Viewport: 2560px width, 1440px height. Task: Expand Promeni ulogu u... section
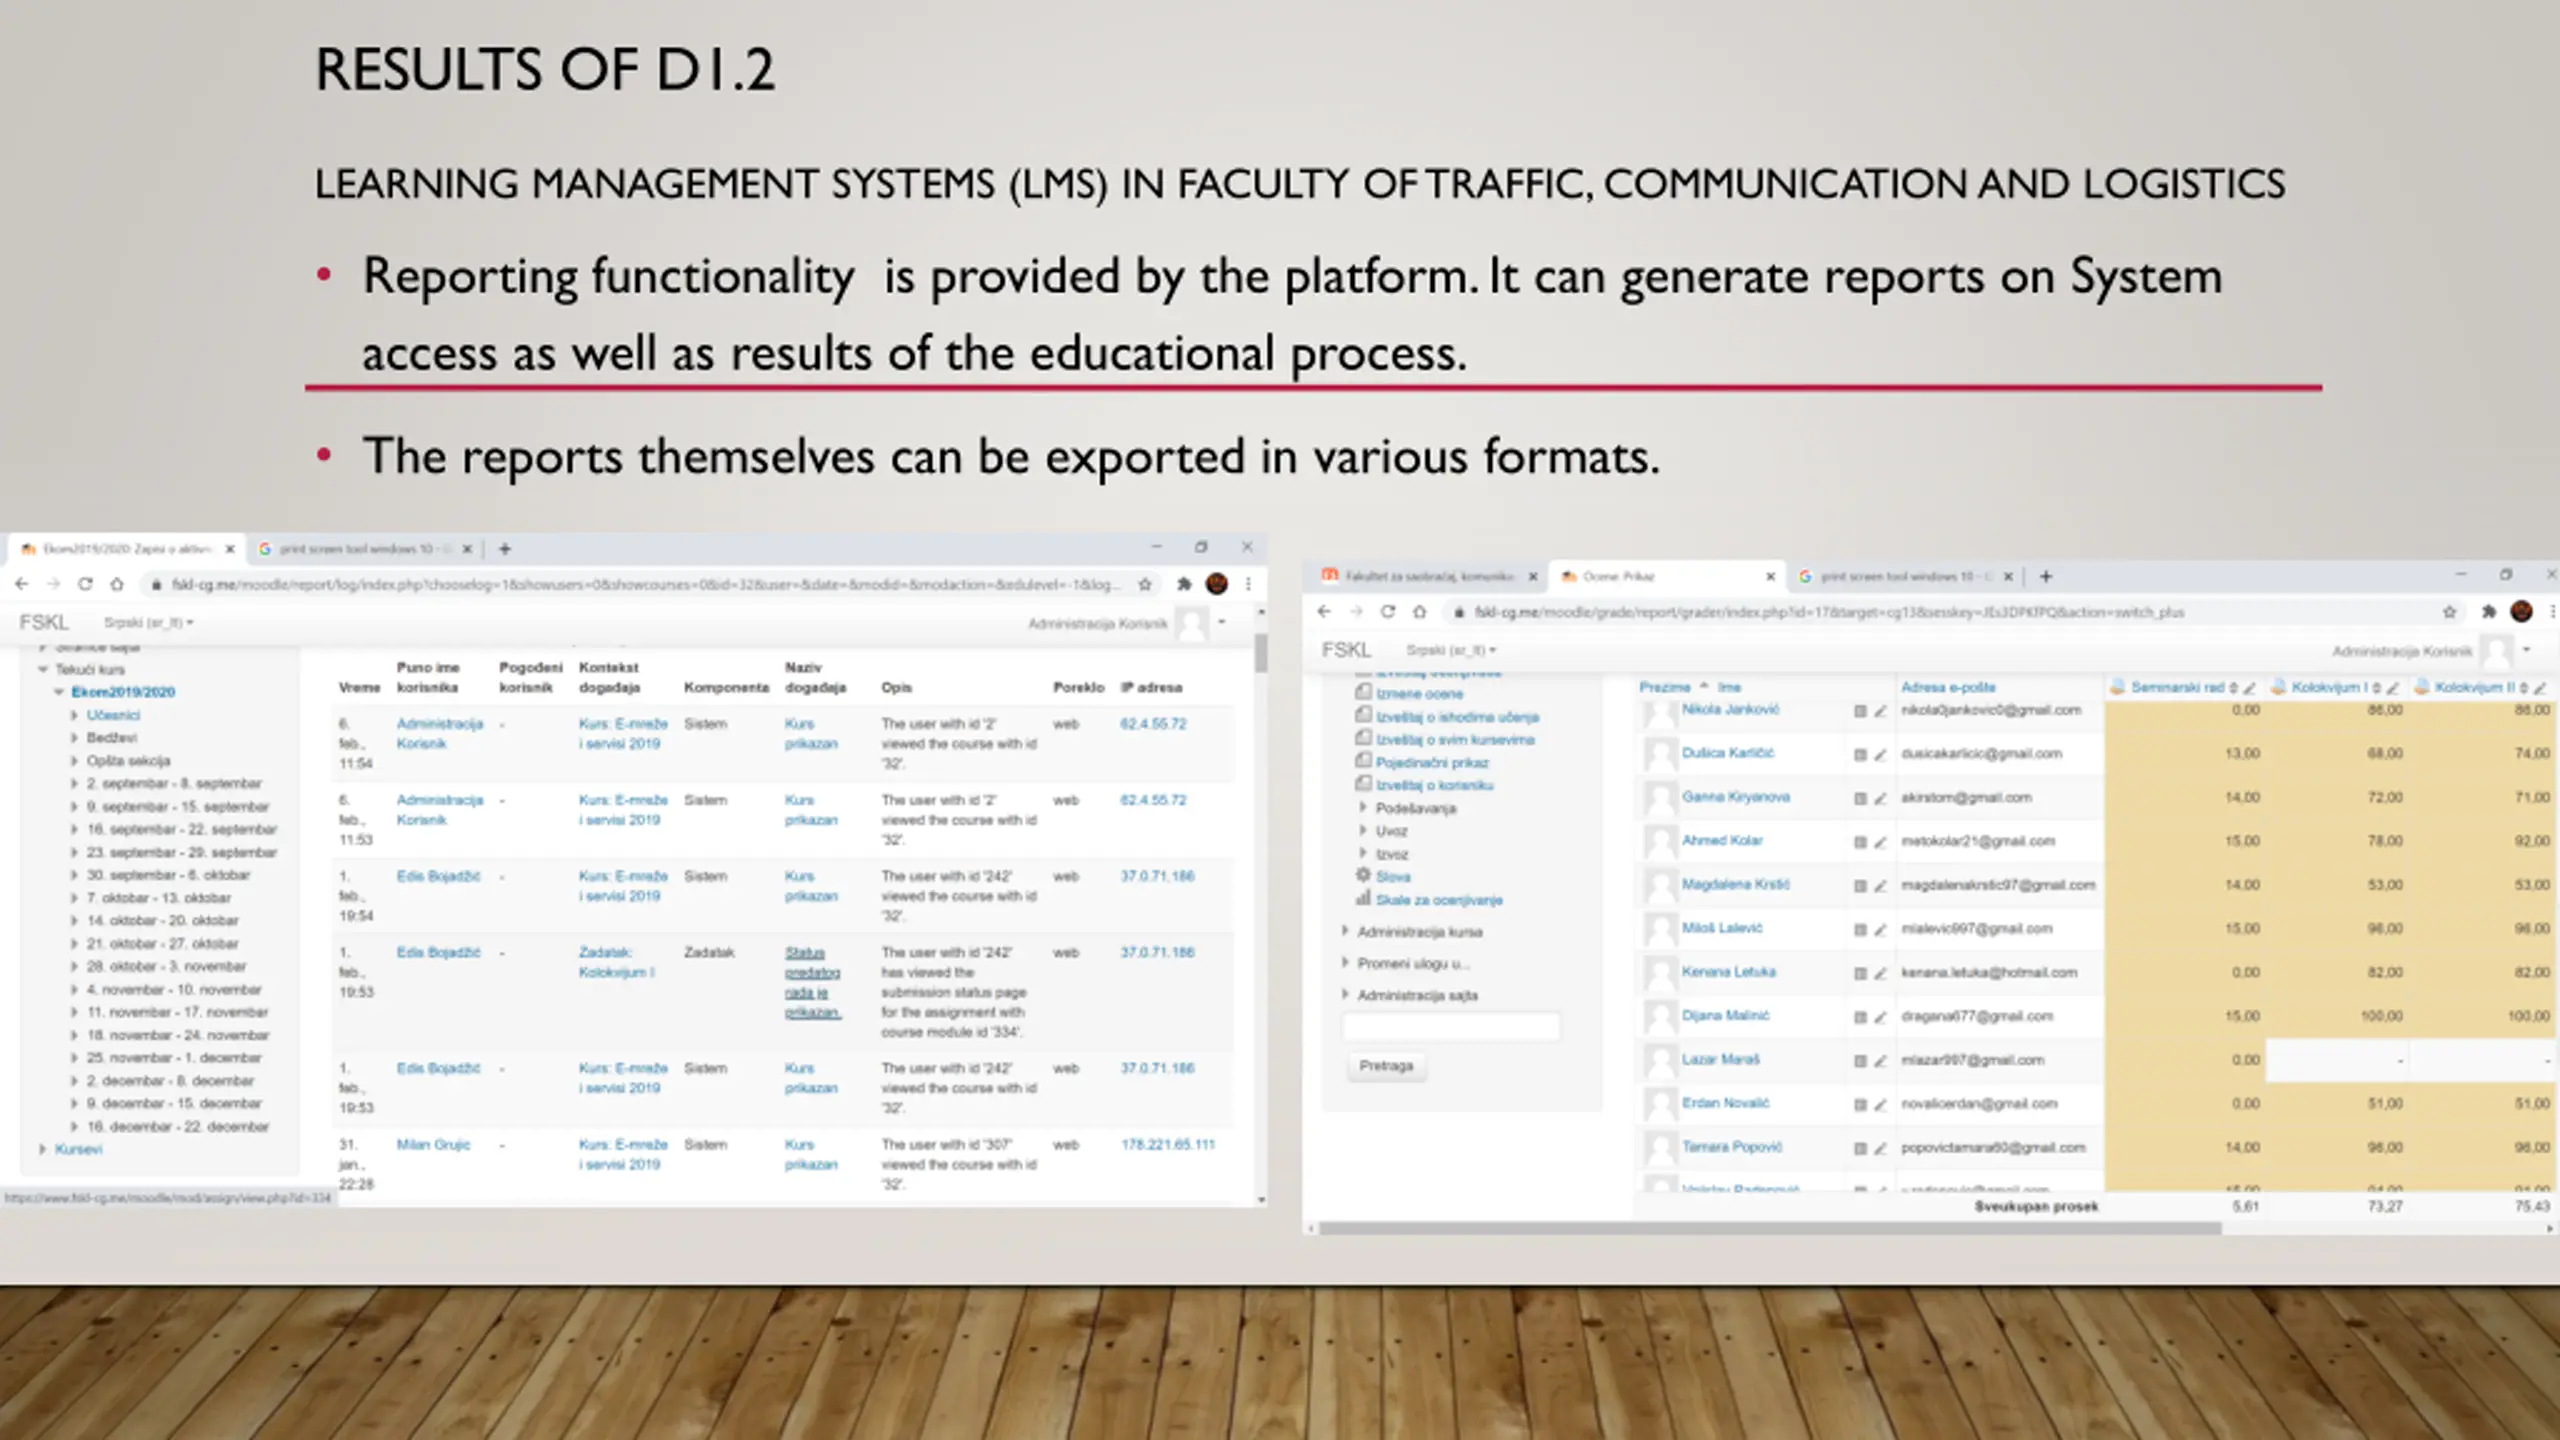[x=1346, y=963]
